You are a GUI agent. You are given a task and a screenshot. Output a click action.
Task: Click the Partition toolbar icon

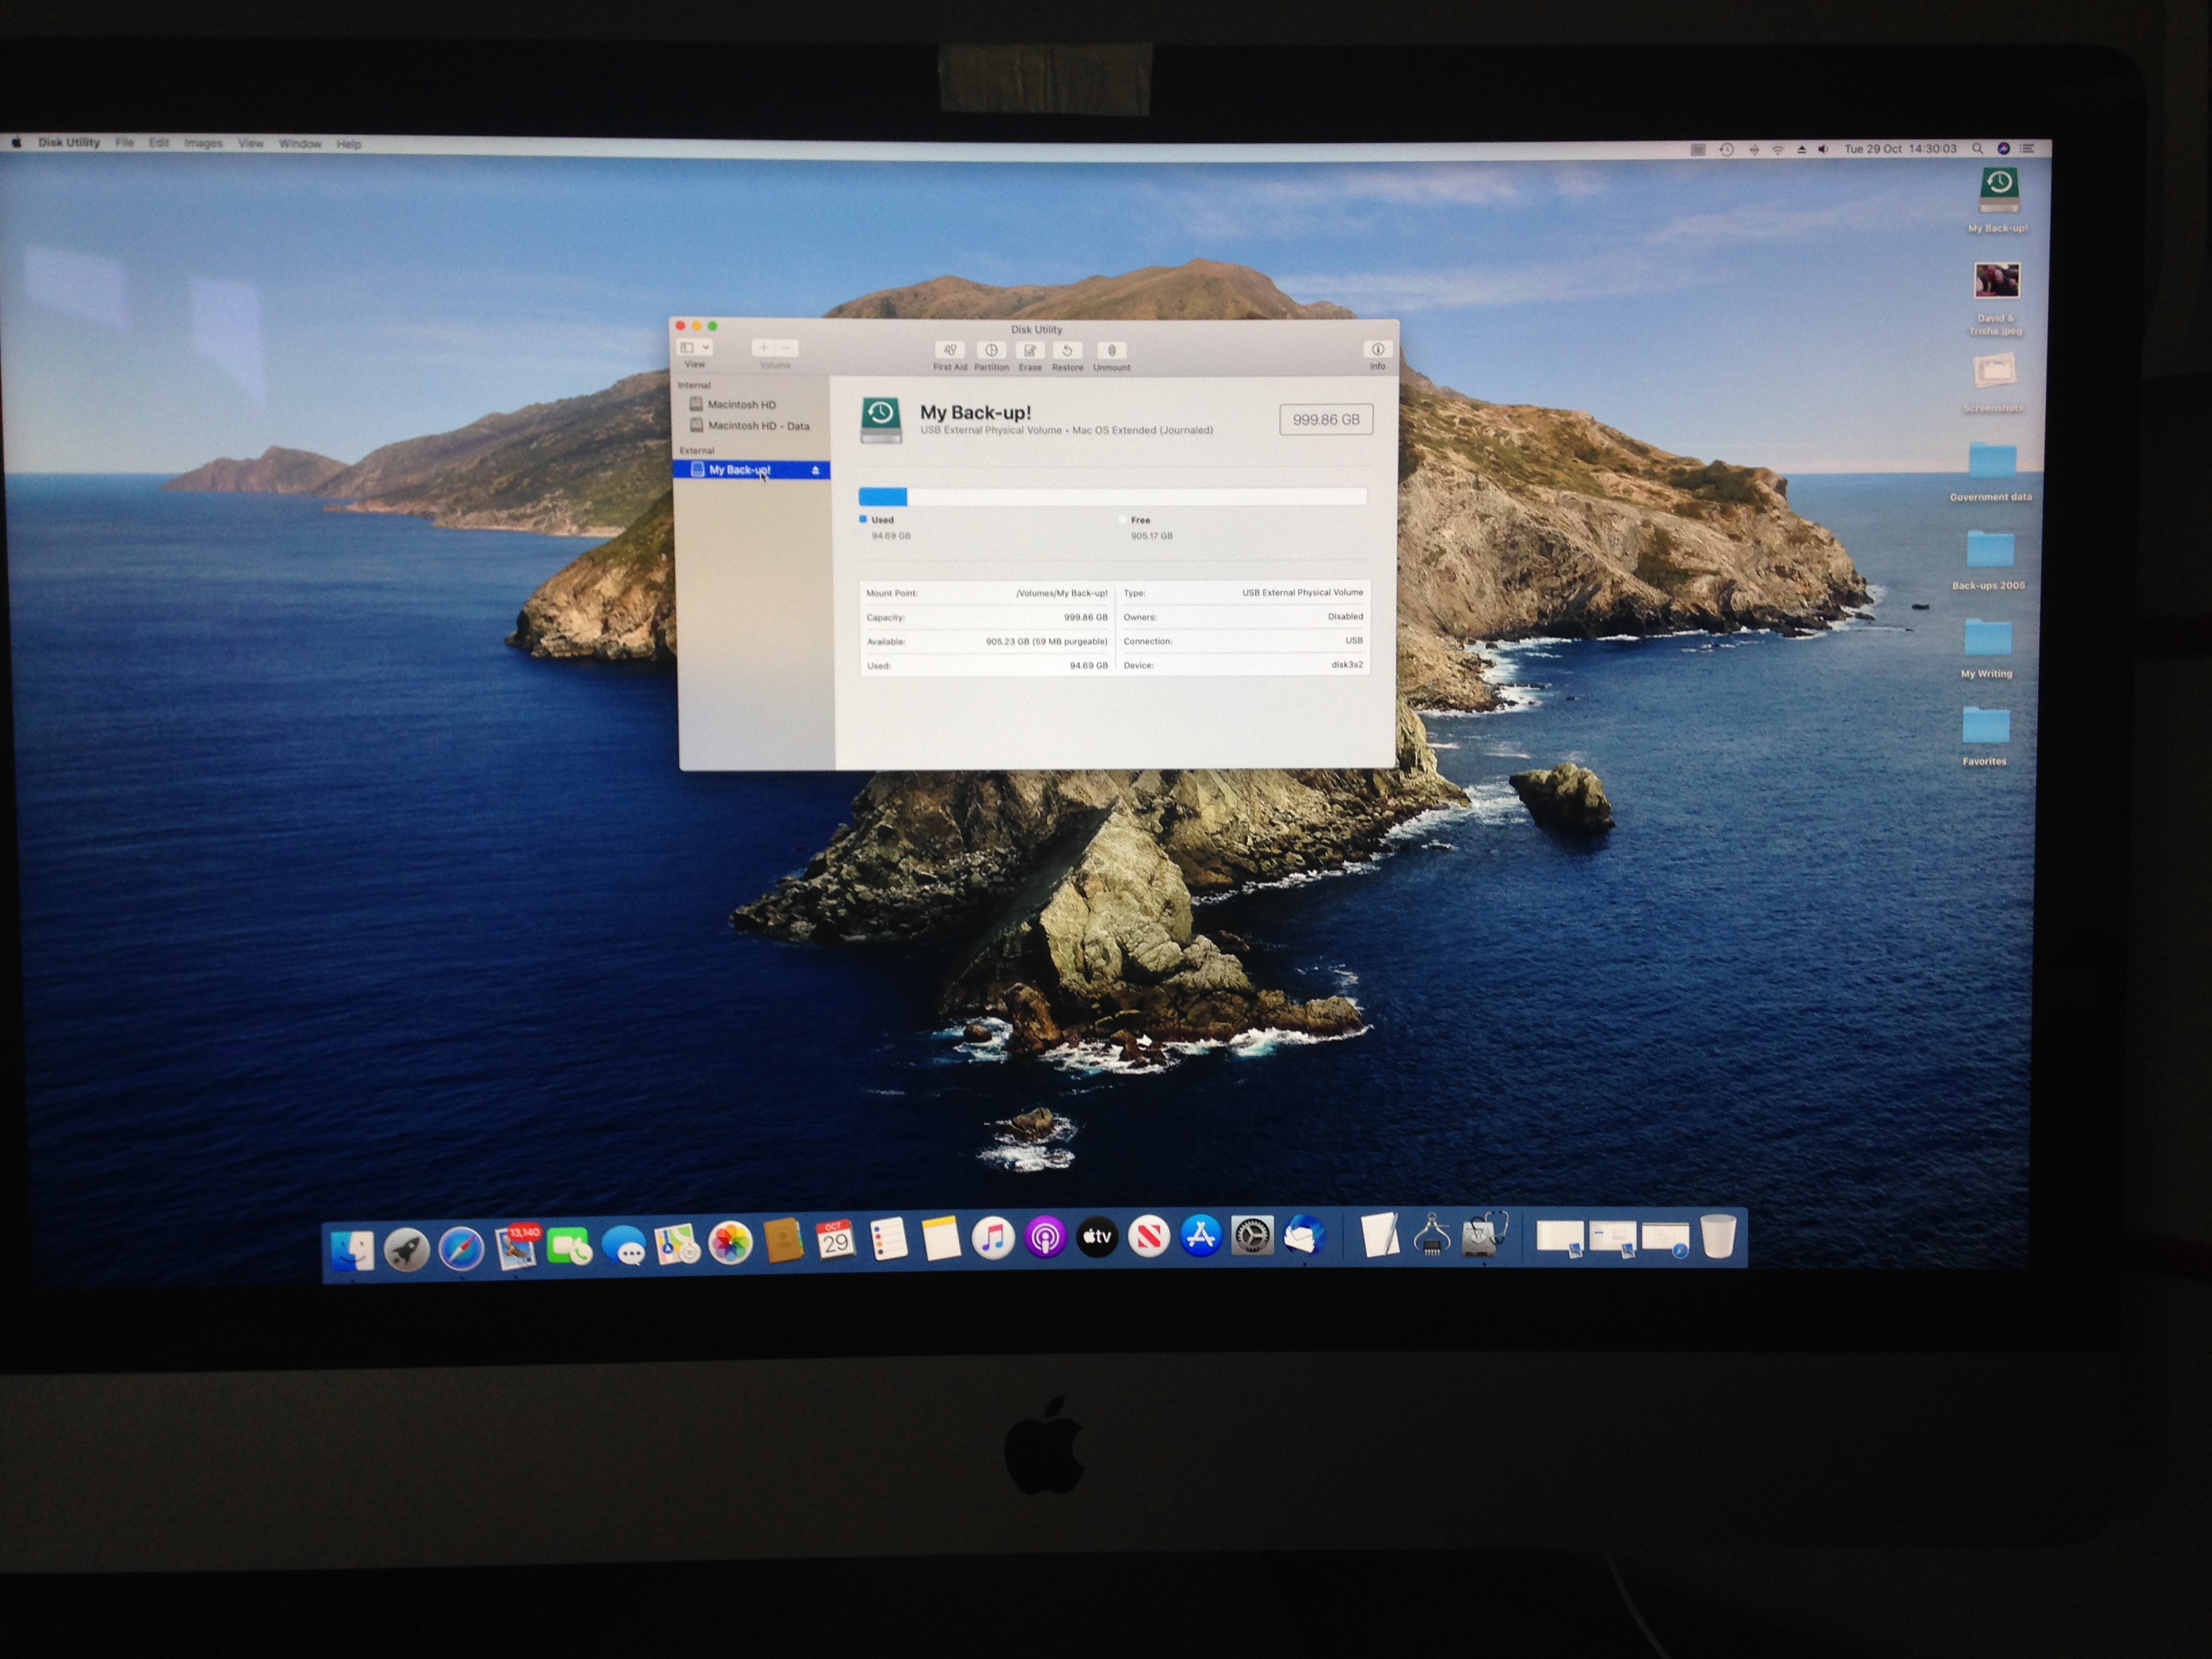[x=991, y=351]
